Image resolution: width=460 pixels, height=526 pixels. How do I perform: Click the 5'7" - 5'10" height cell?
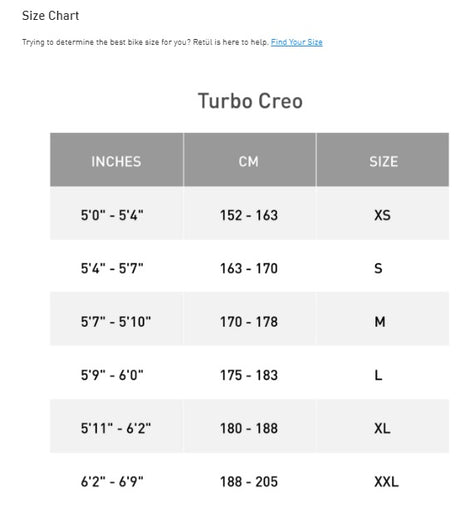coord(116,320)
